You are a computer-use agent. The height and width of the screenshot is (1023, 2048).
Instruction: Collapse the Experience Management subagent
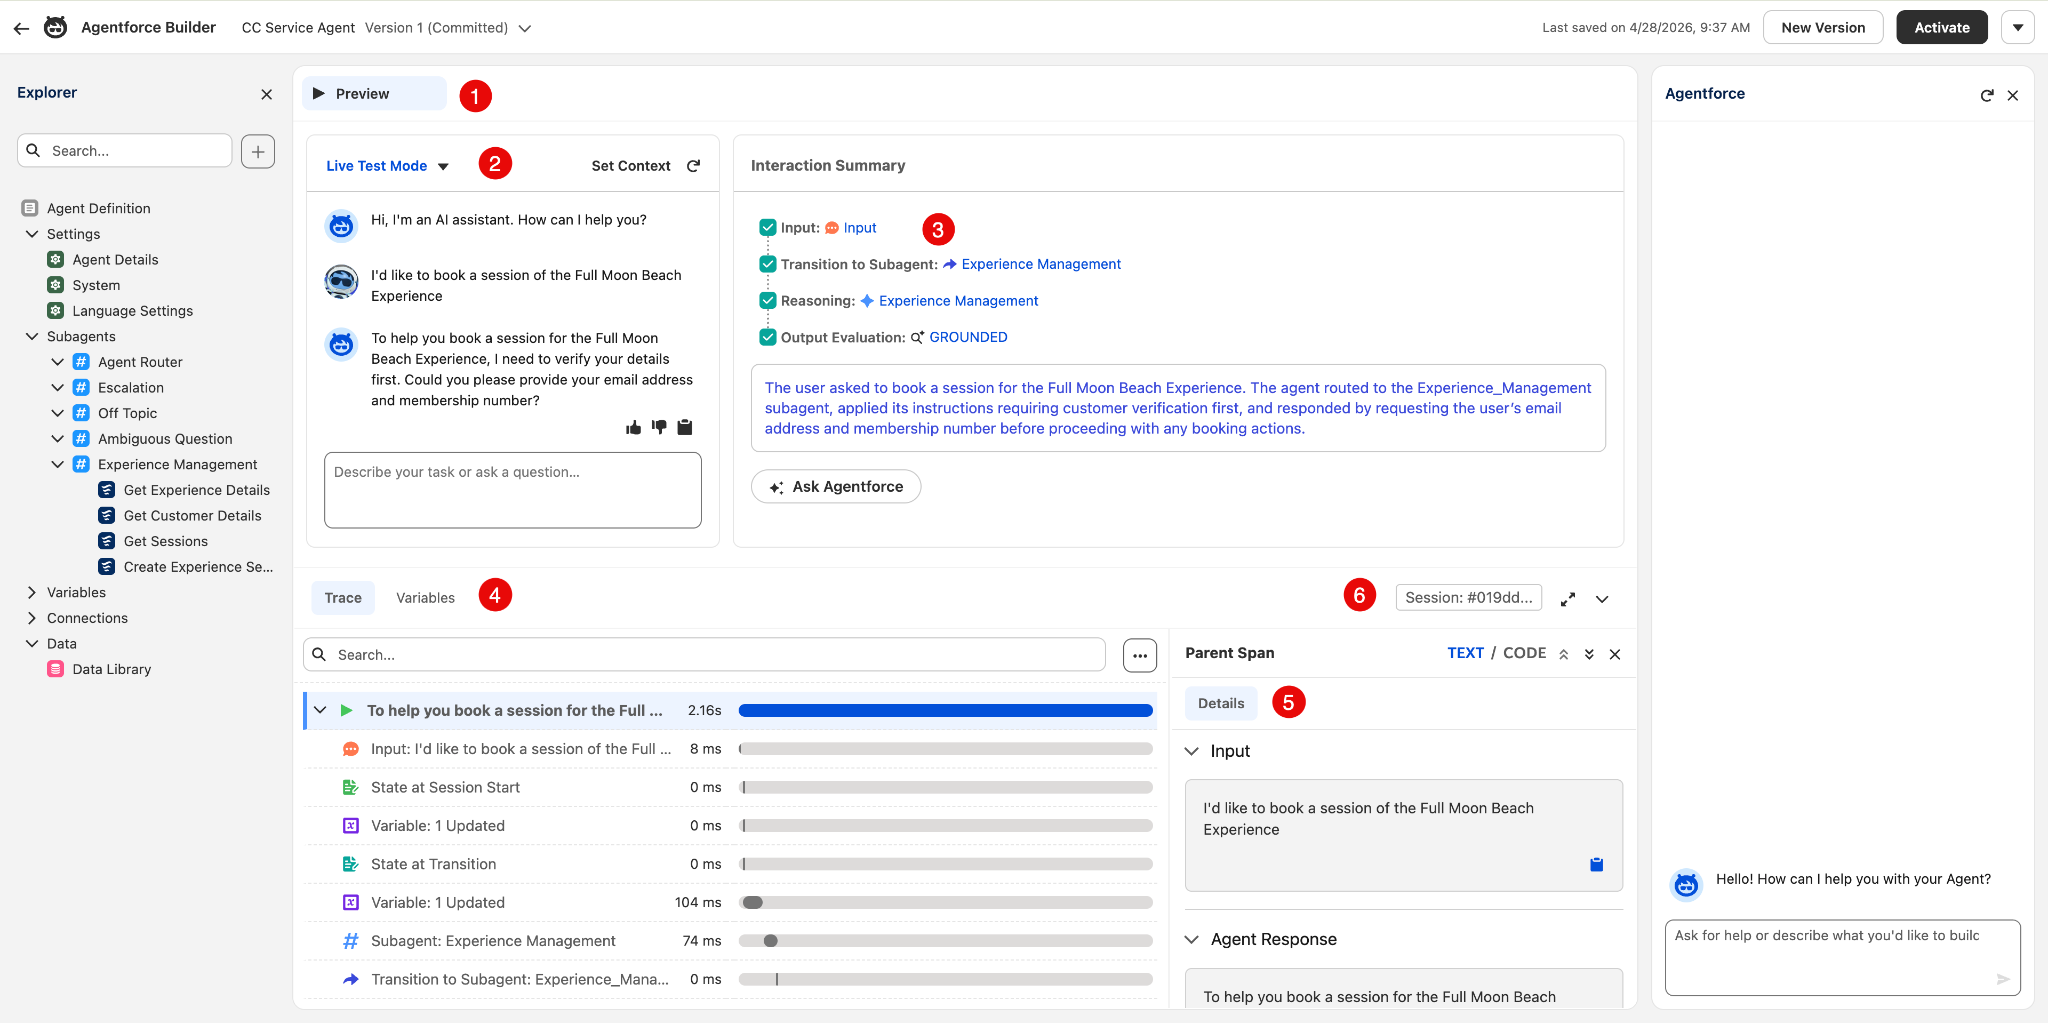tap(58, 465)
